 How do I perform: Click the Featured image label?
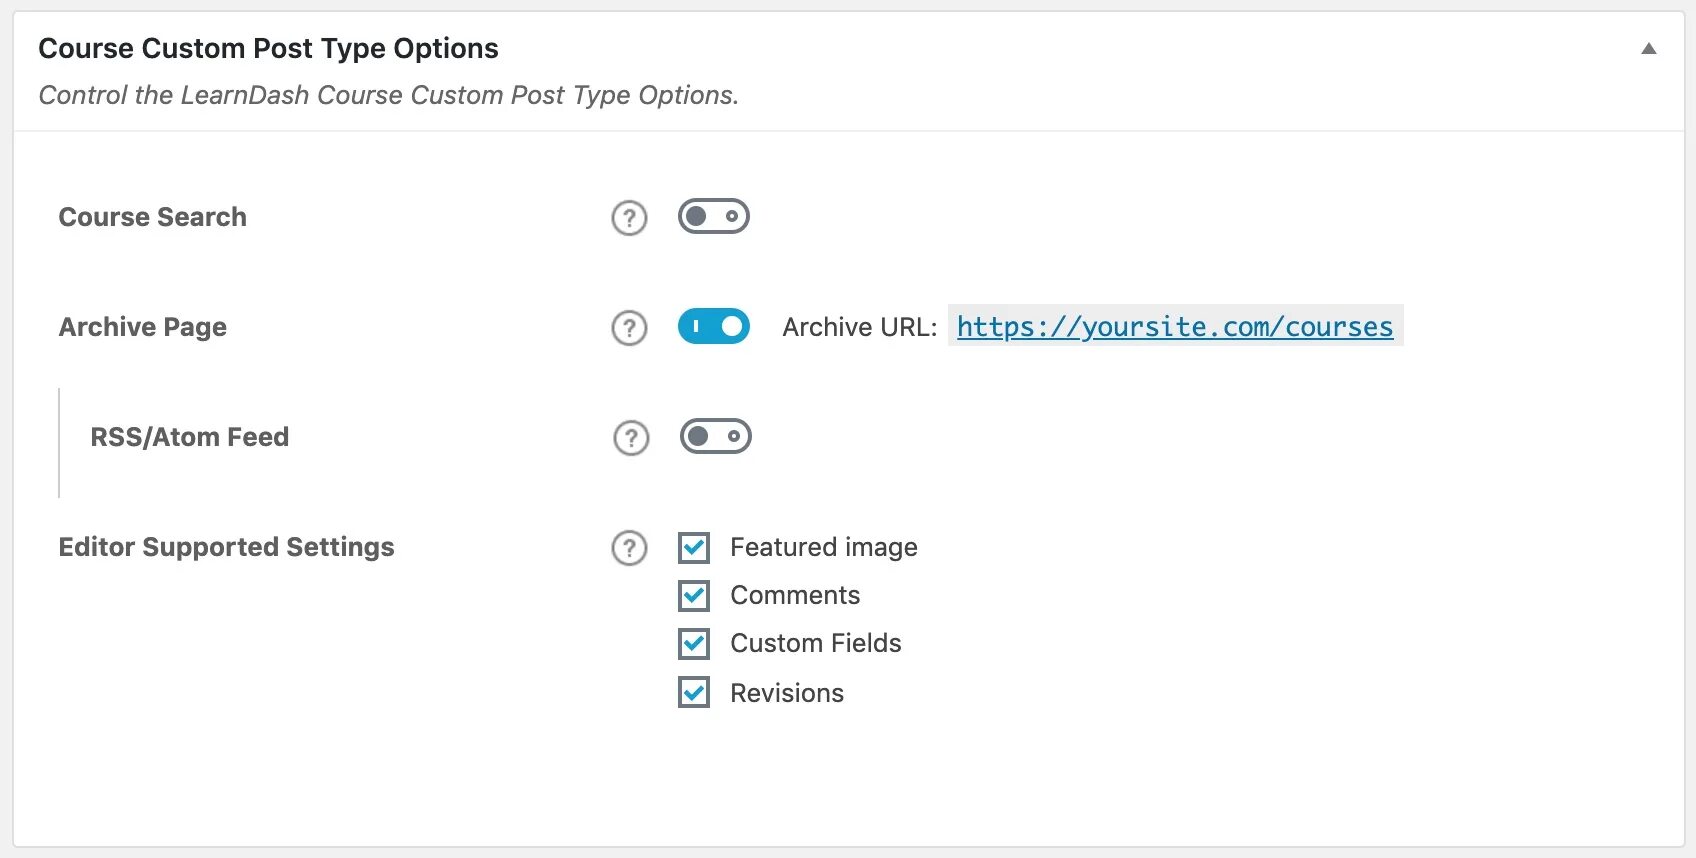point(823,547)
